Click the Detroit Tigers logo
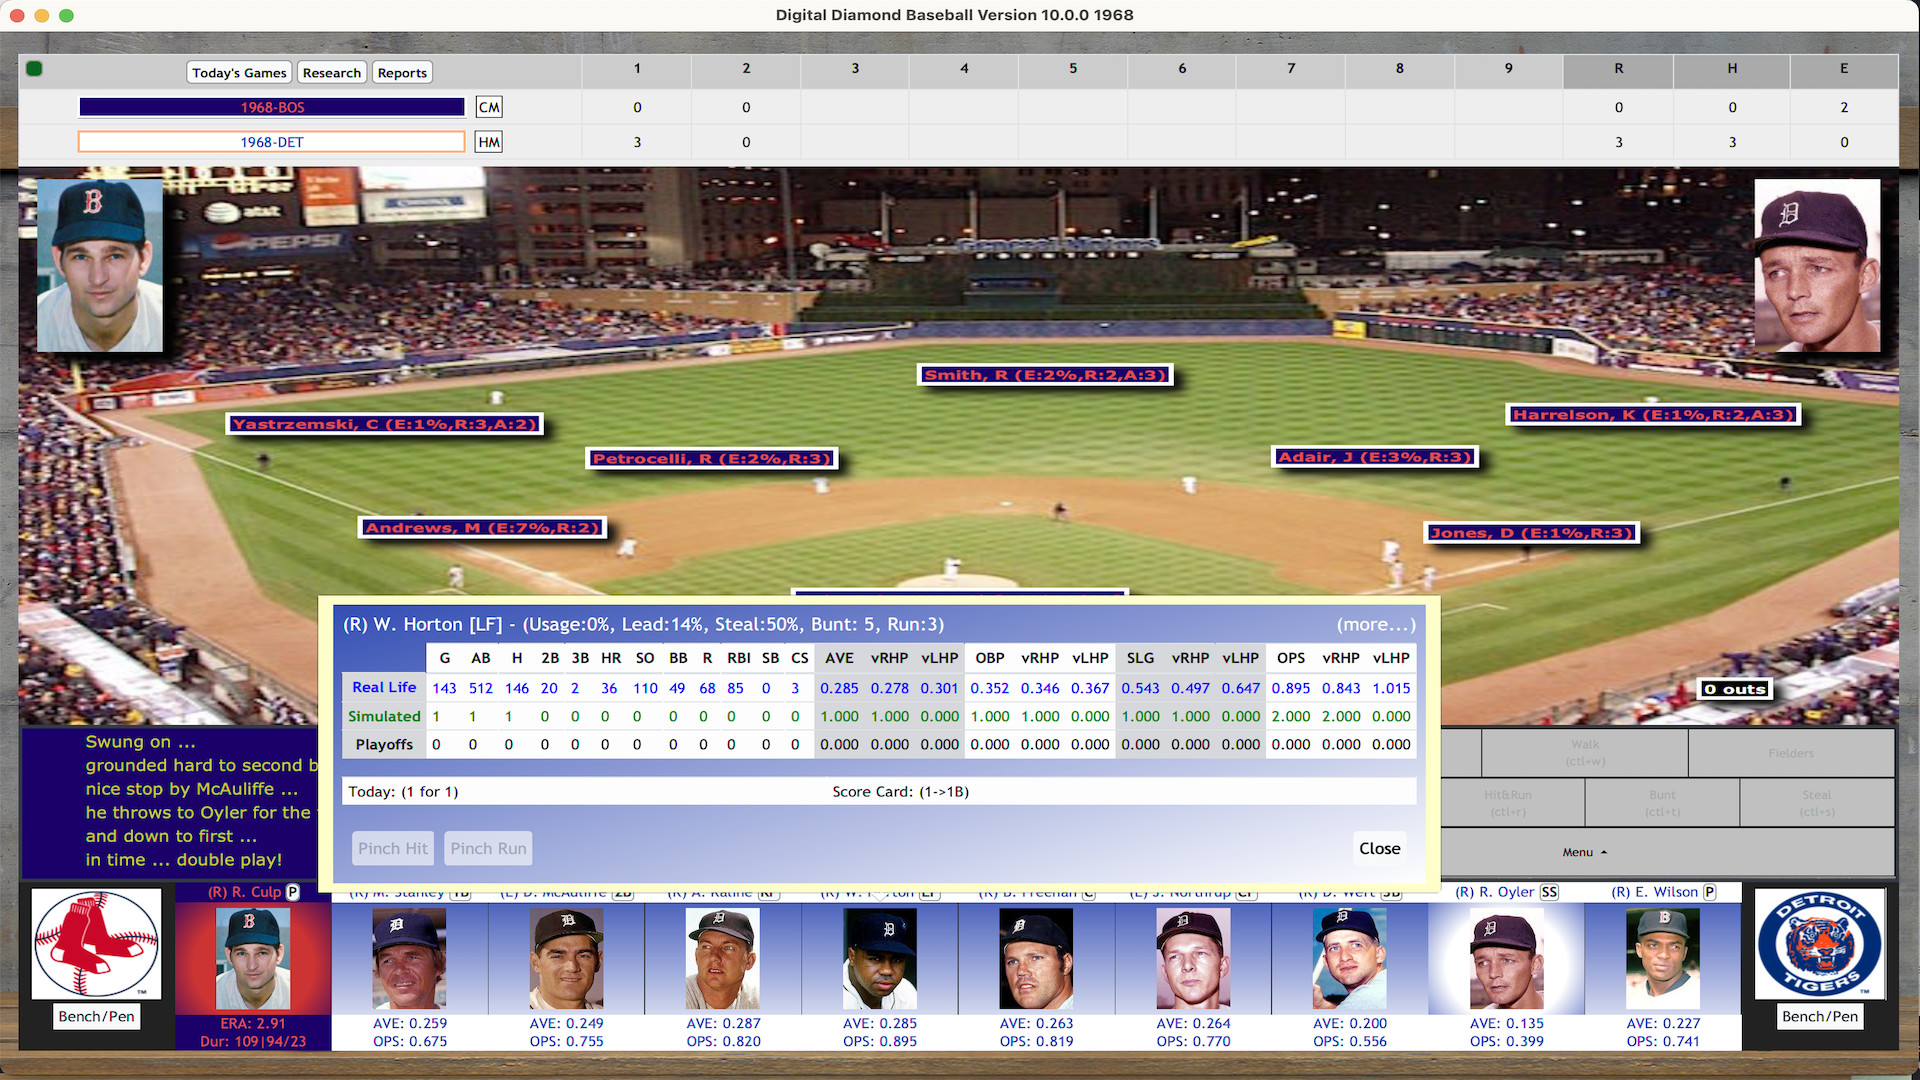 [x=1818, y=943]
